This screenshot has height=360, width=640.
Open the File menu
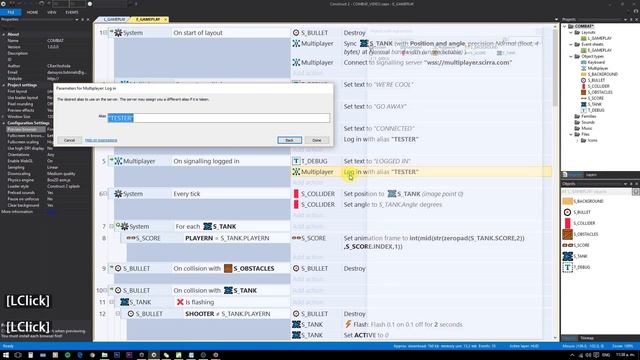[x=11, y=12]
